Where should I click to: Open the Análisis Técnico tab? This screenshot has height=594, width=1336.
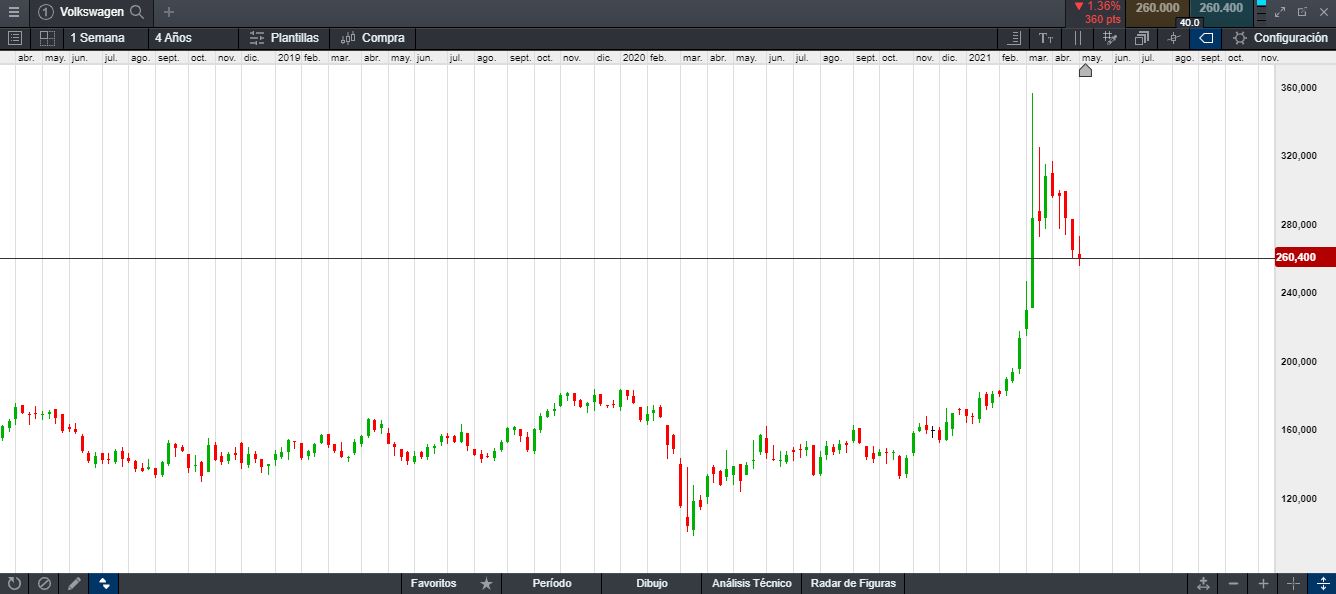(x=751, y=583)
